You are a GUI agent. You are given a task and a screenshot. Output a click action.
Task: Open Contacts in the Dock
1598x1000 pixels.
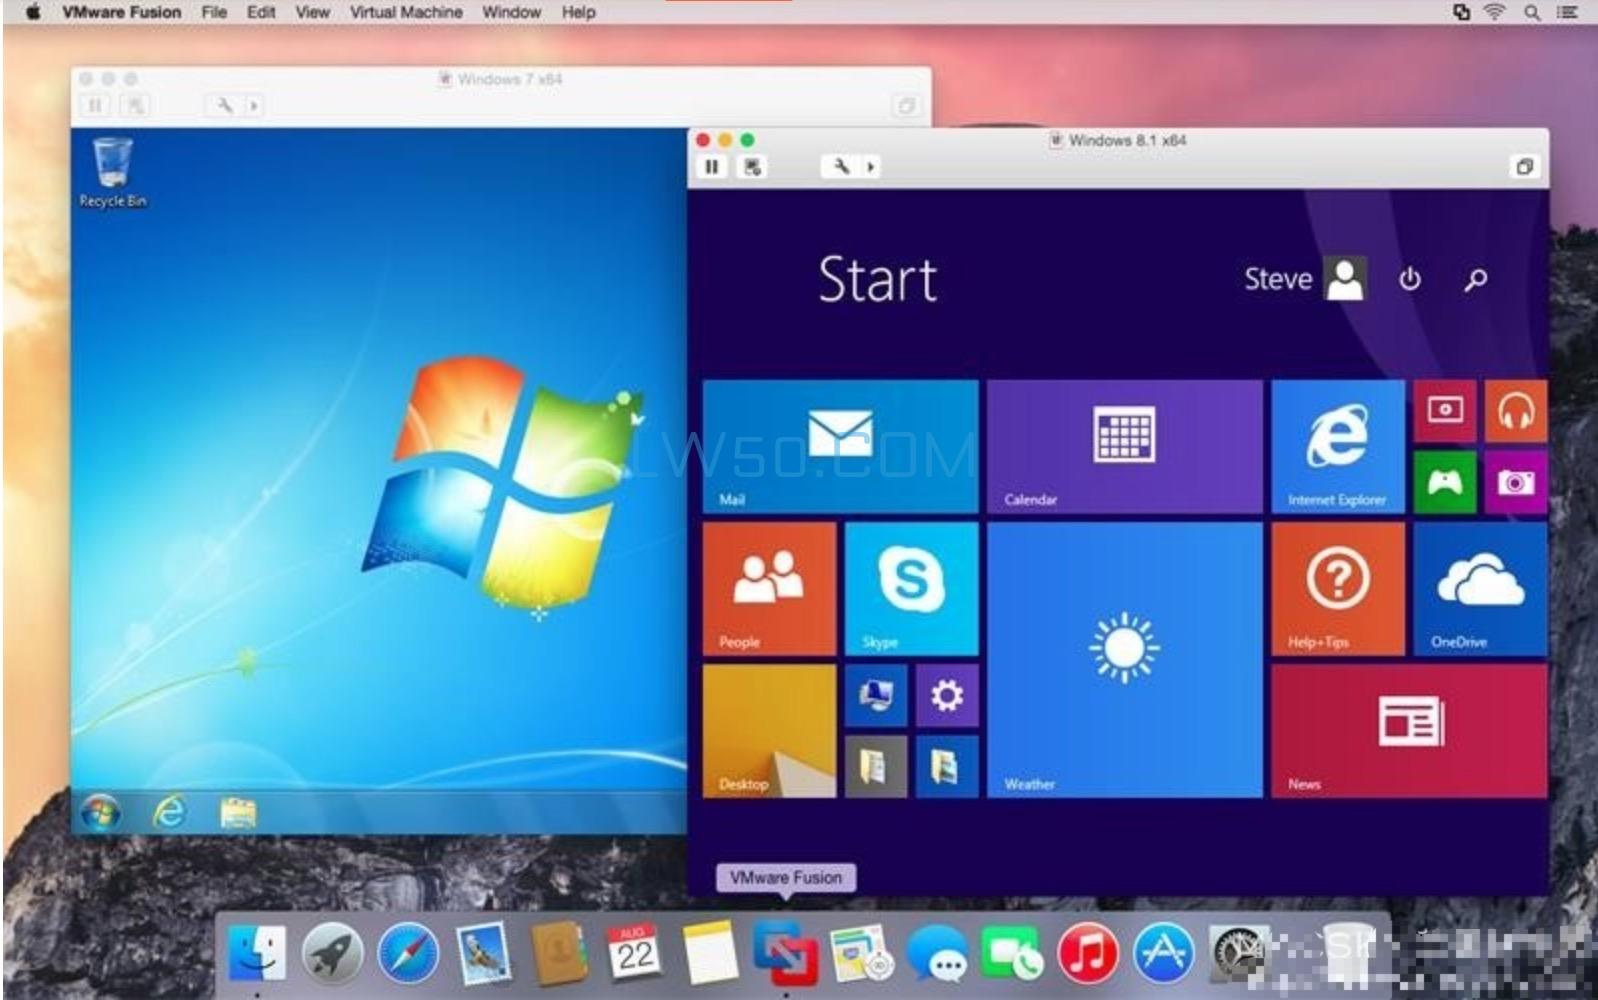(x=559, y=953)
